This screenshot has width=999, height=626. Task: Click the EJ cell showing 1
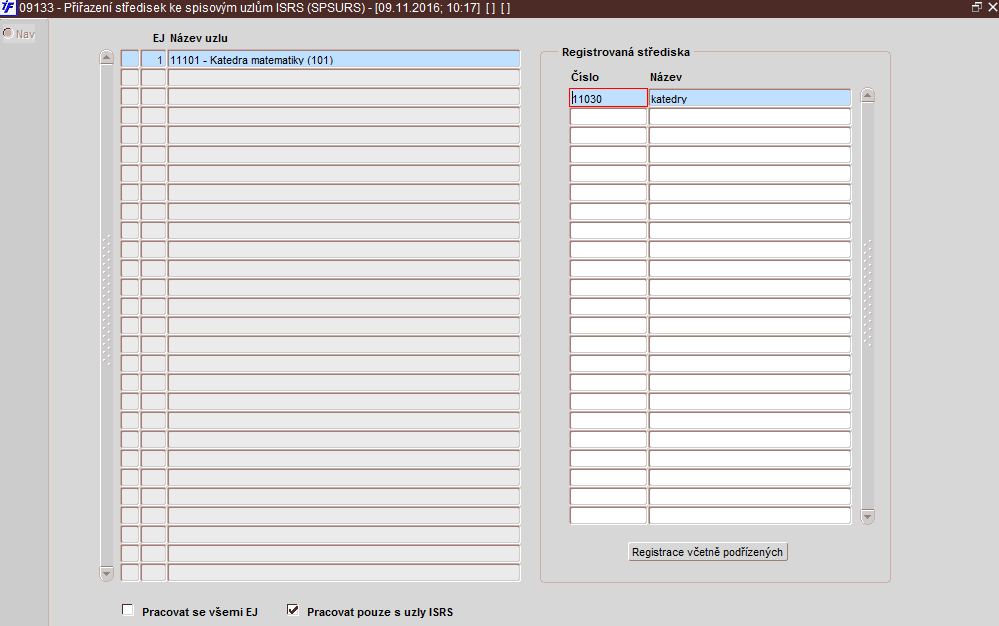coord(154,59)
